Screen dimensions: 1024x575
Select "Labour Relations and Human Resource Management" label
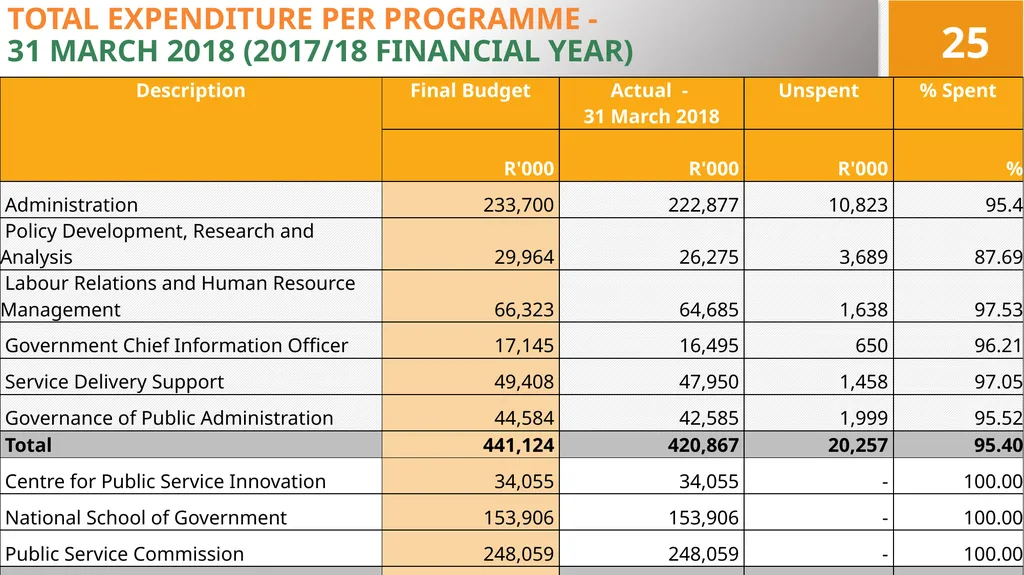(x=178, y=297)
